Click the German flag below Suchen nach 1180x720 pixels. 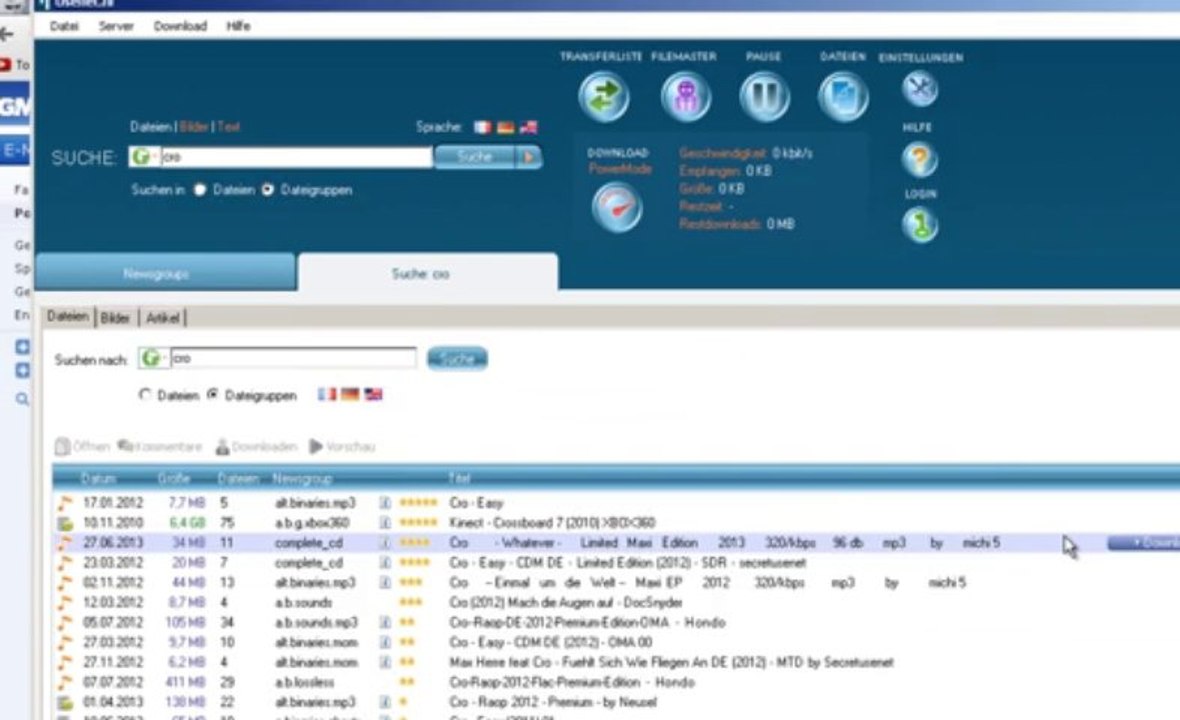(350, 394)
